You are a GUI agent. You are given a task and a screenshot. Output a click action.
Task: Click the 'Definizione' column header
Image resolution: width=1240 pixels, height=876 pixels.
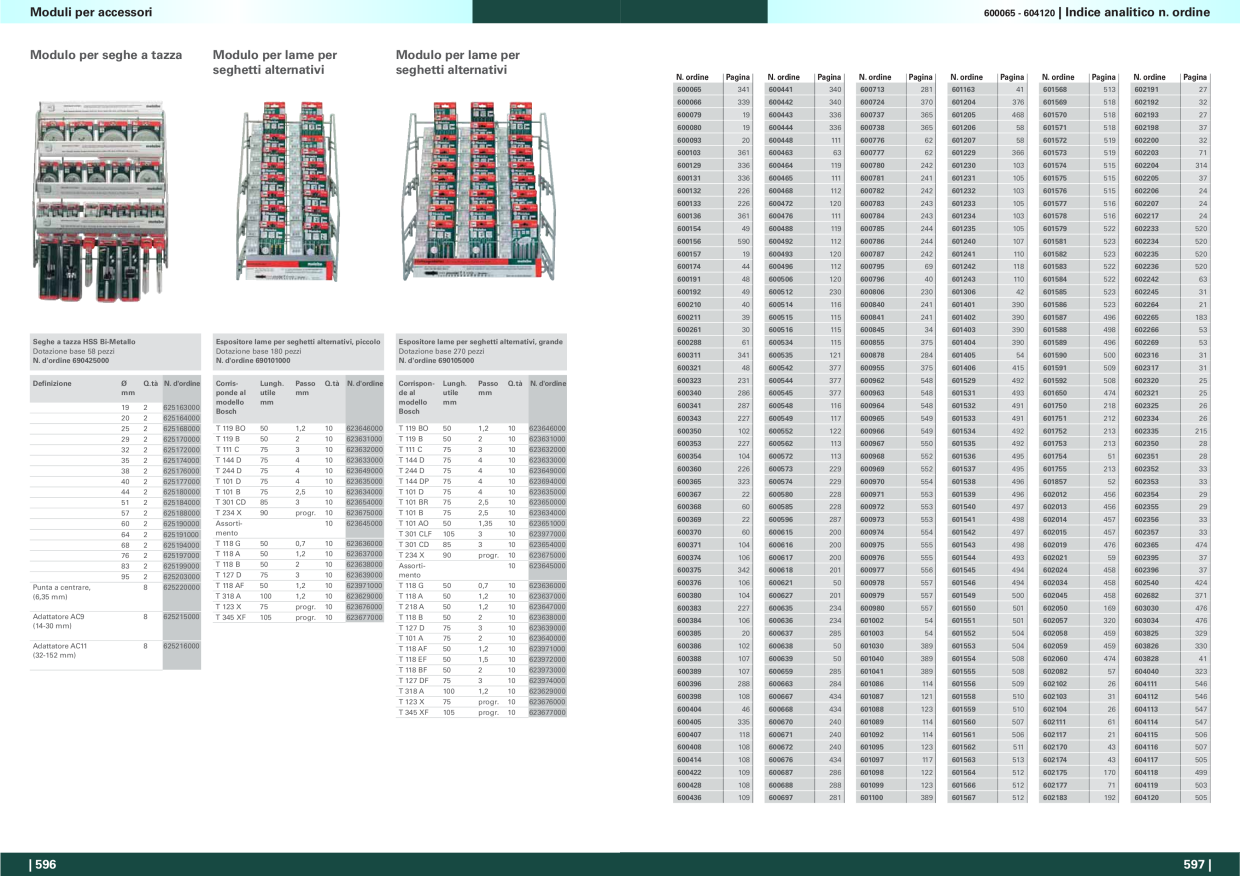click(52, 383)
